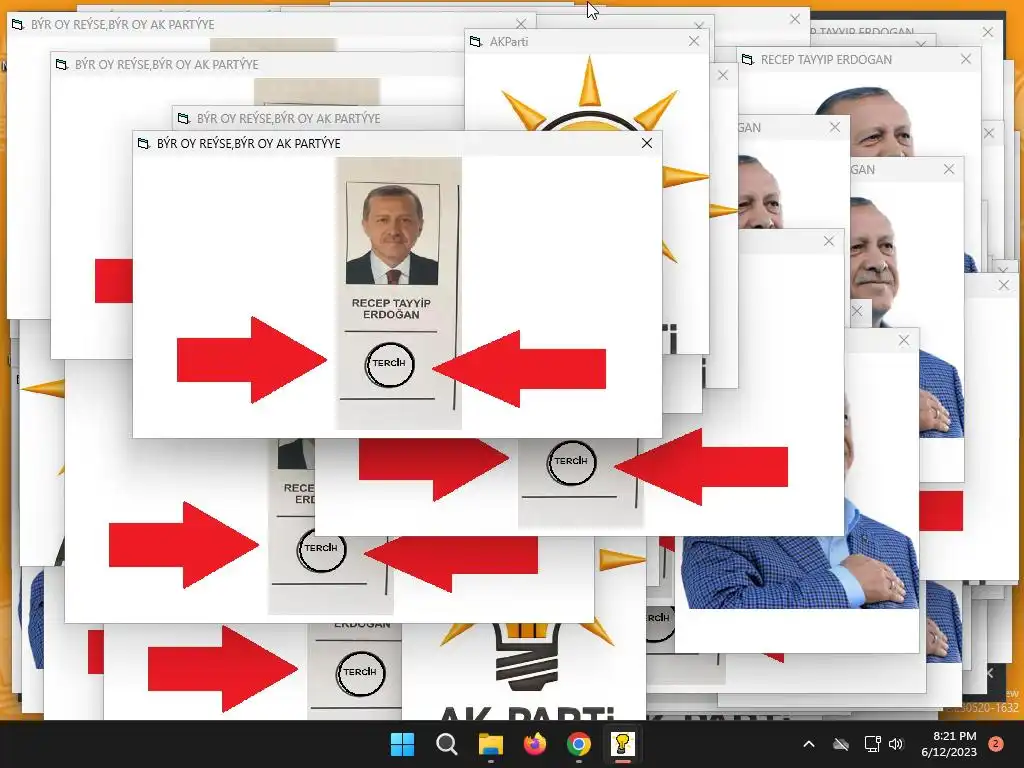
Task: Open File Explorer from the taskbar
Action: (x=490, y=744)
